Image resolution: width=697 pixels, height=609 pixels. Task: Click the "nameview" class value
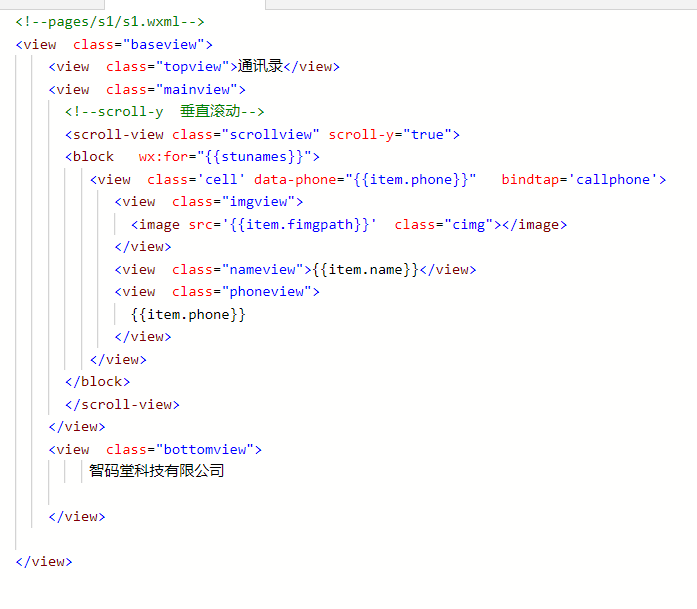(x=262, y=269)
